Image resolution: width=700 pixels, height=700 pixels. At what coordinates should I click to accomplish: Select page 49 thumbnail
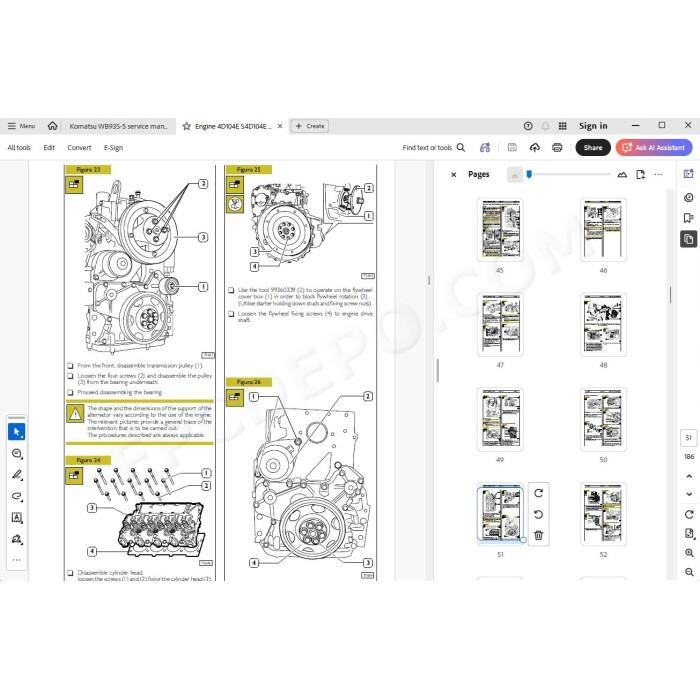(x=500, y=419)
